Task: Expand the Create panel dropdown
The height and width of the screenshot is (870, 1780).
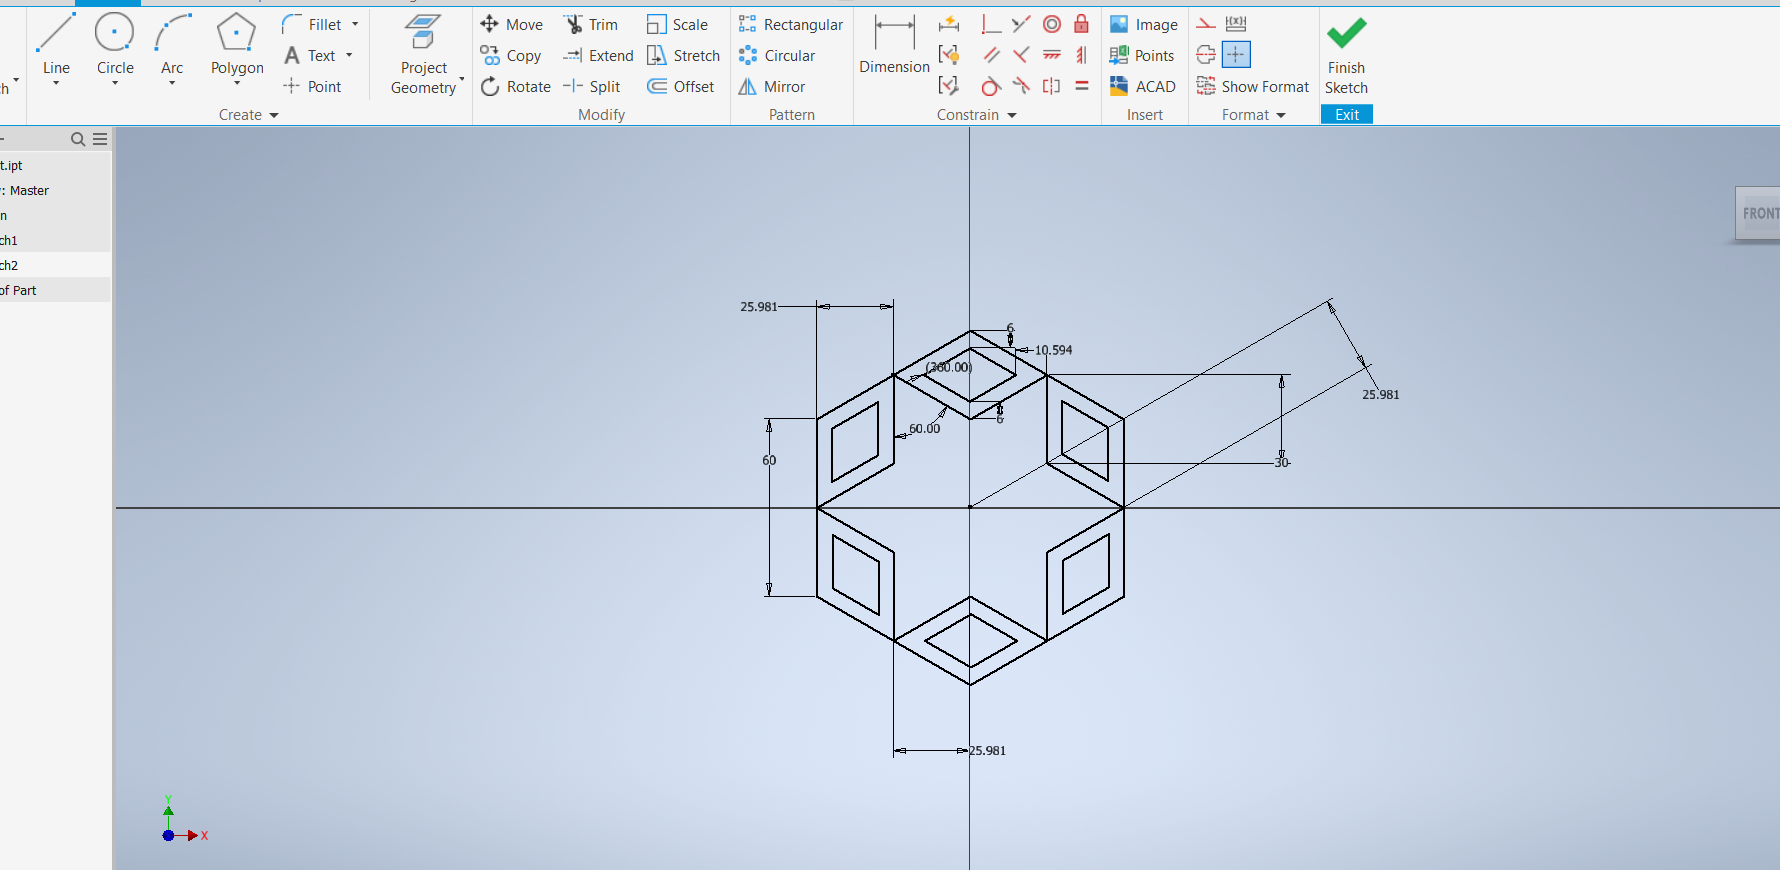Action: 274,115
